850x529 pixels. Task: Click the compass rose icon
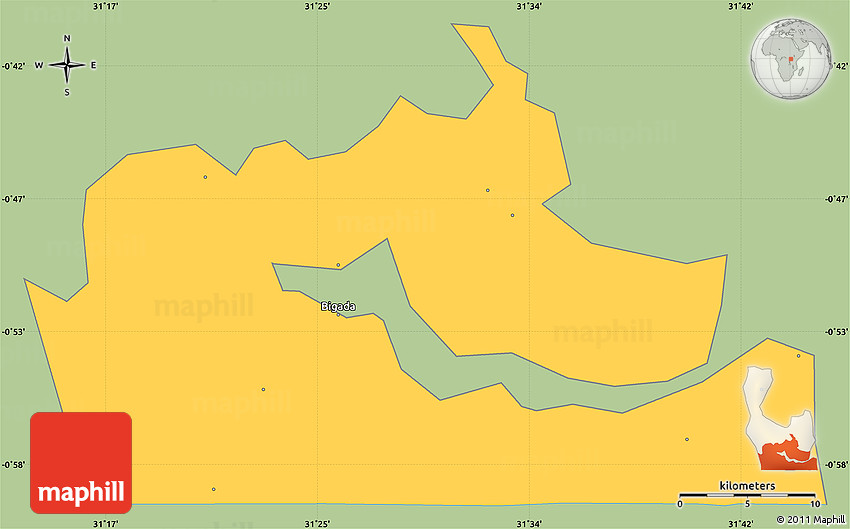pos(67,66)
